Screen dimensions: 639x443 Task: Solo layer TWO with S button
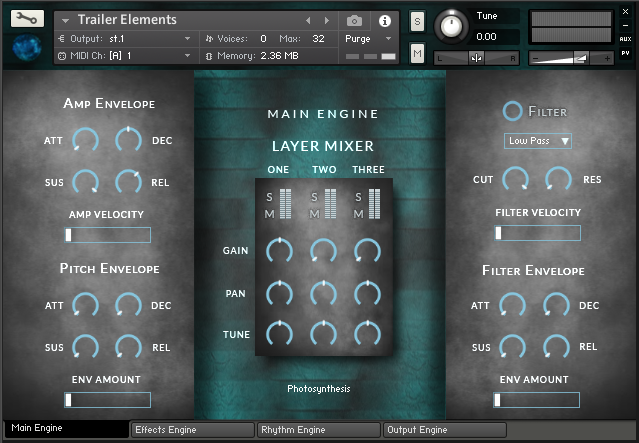314,197
